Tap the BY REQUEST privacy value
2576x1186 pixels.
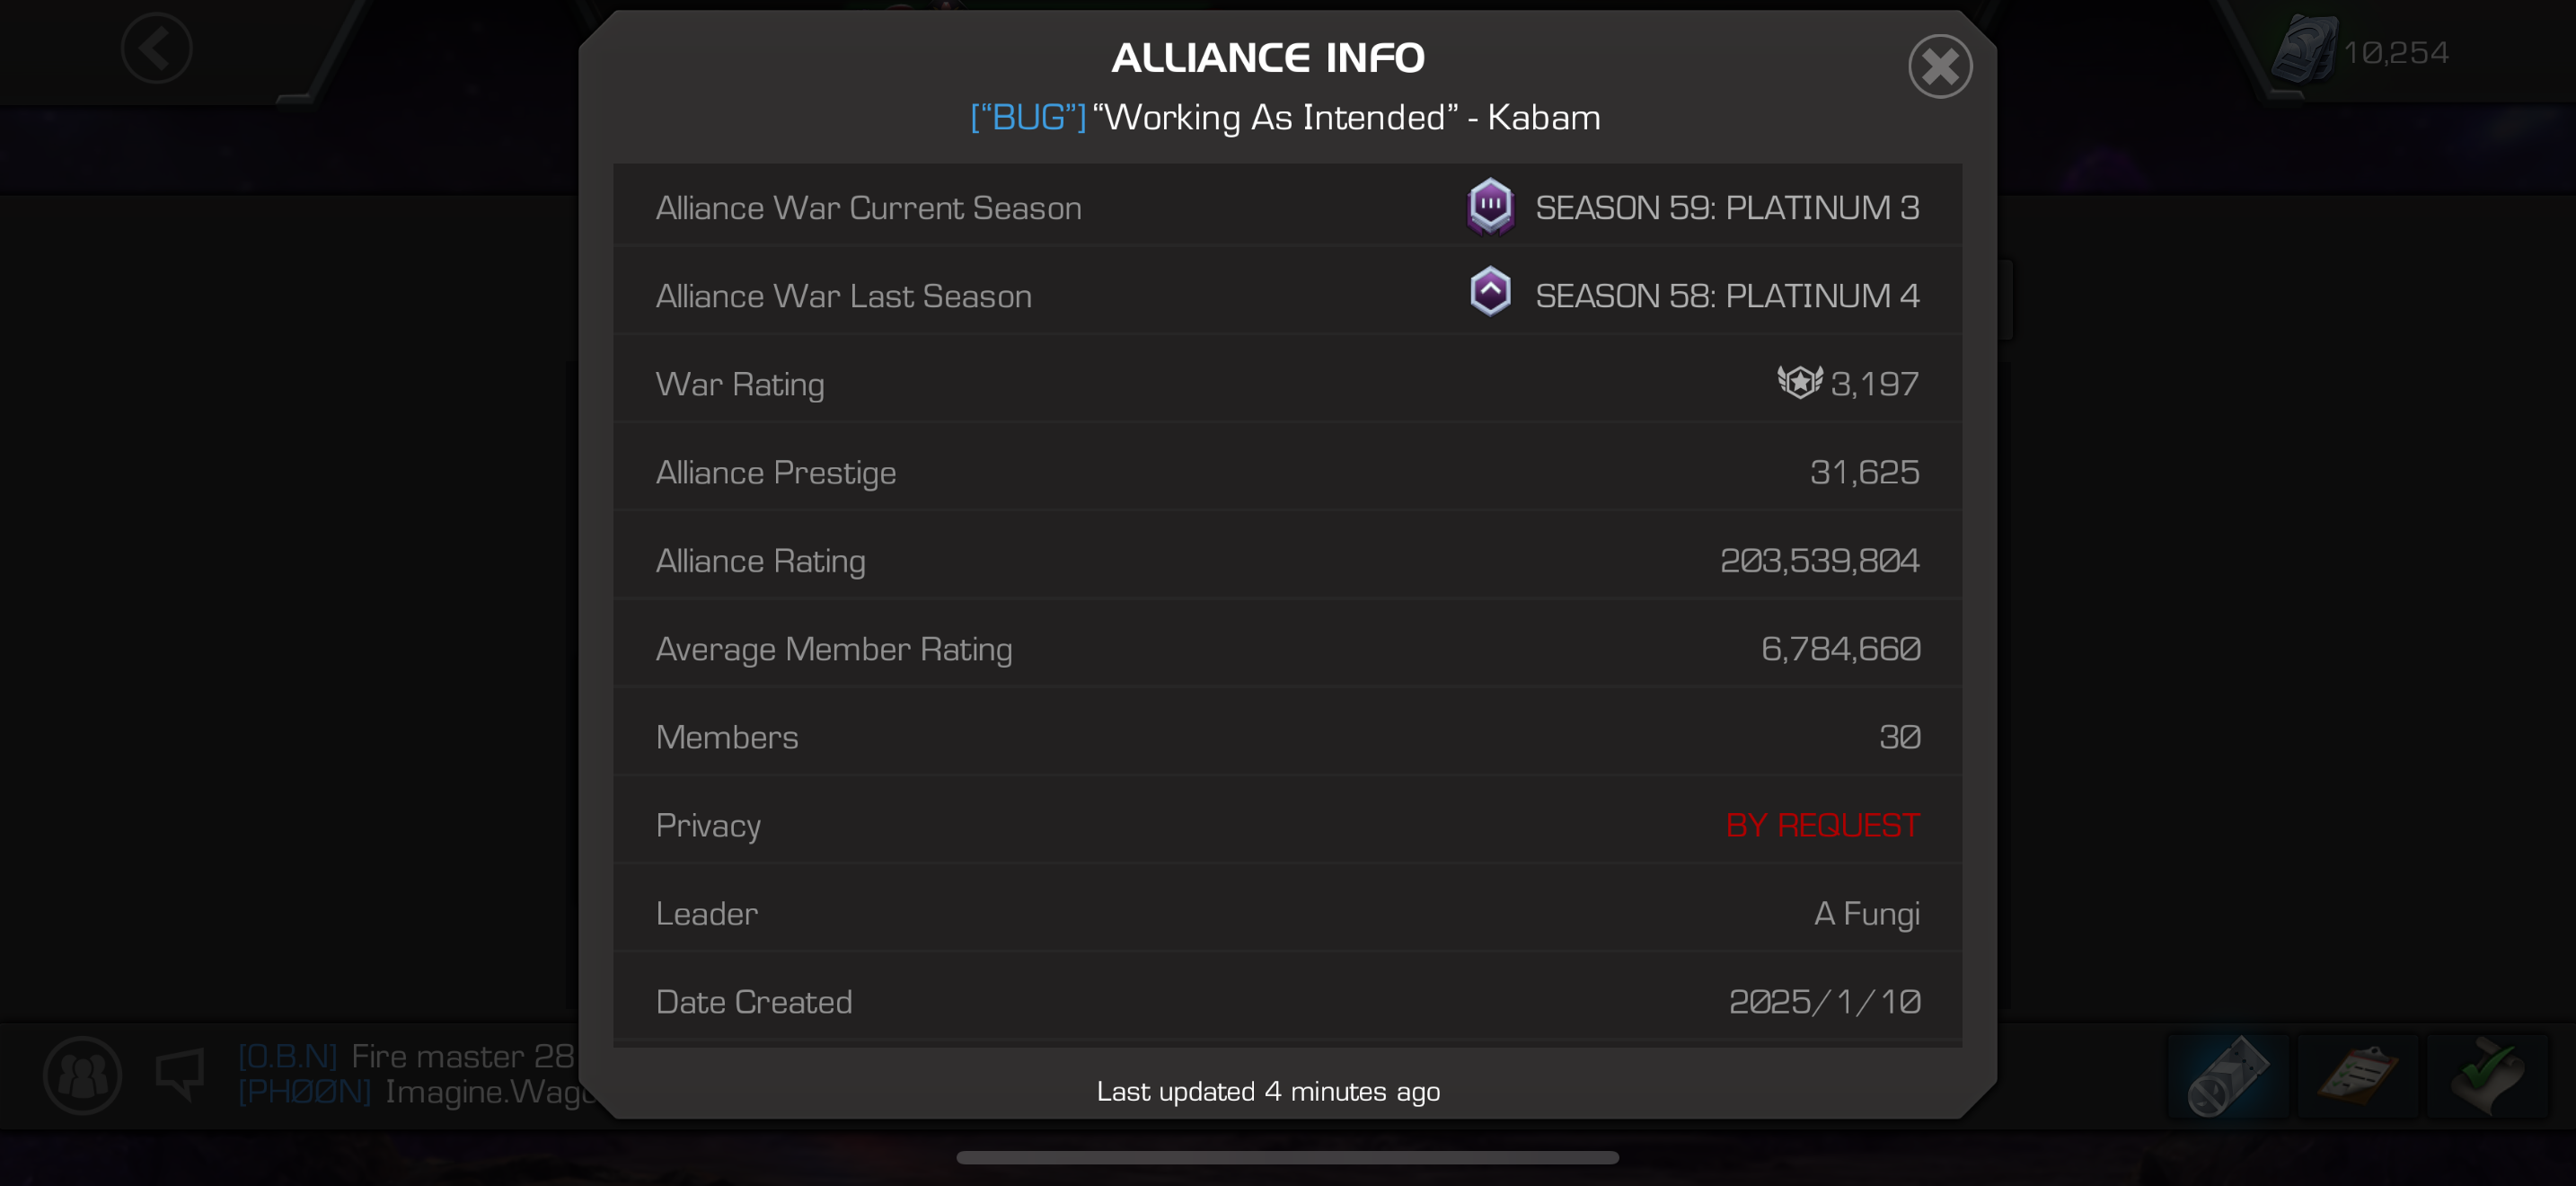pyautogui.click(x=1822, y=825)
